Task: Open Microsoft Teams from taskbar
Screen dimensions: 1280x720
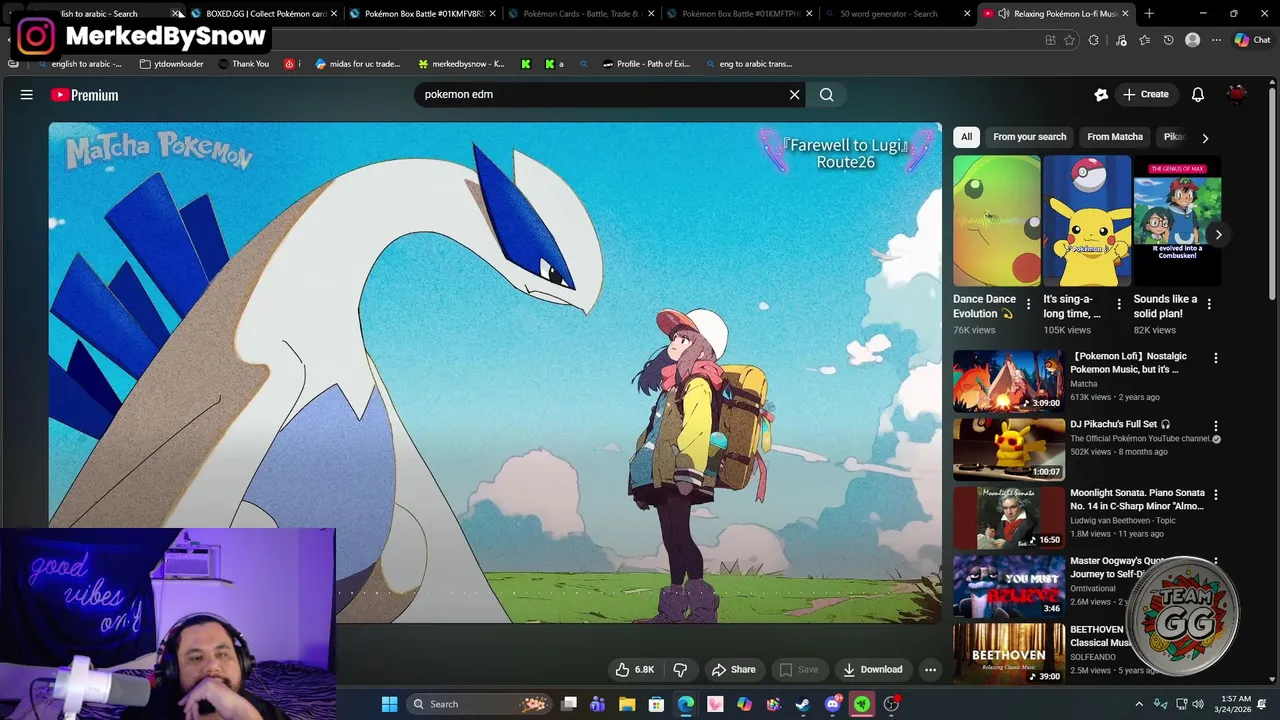Action: point(597,704)
